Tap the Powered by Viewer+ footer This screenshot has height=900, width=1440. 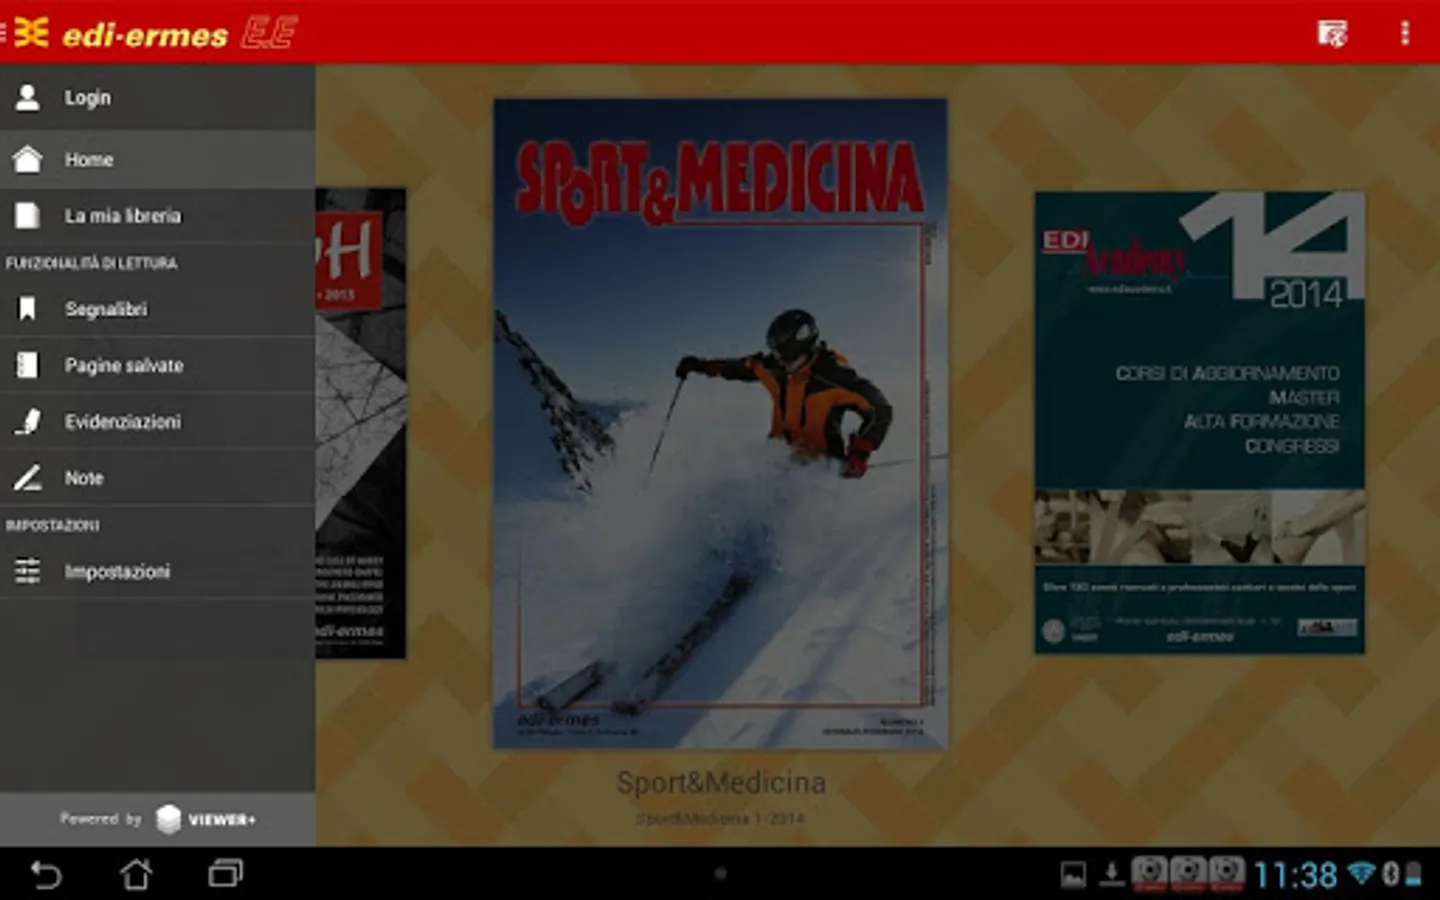(157, 819)
